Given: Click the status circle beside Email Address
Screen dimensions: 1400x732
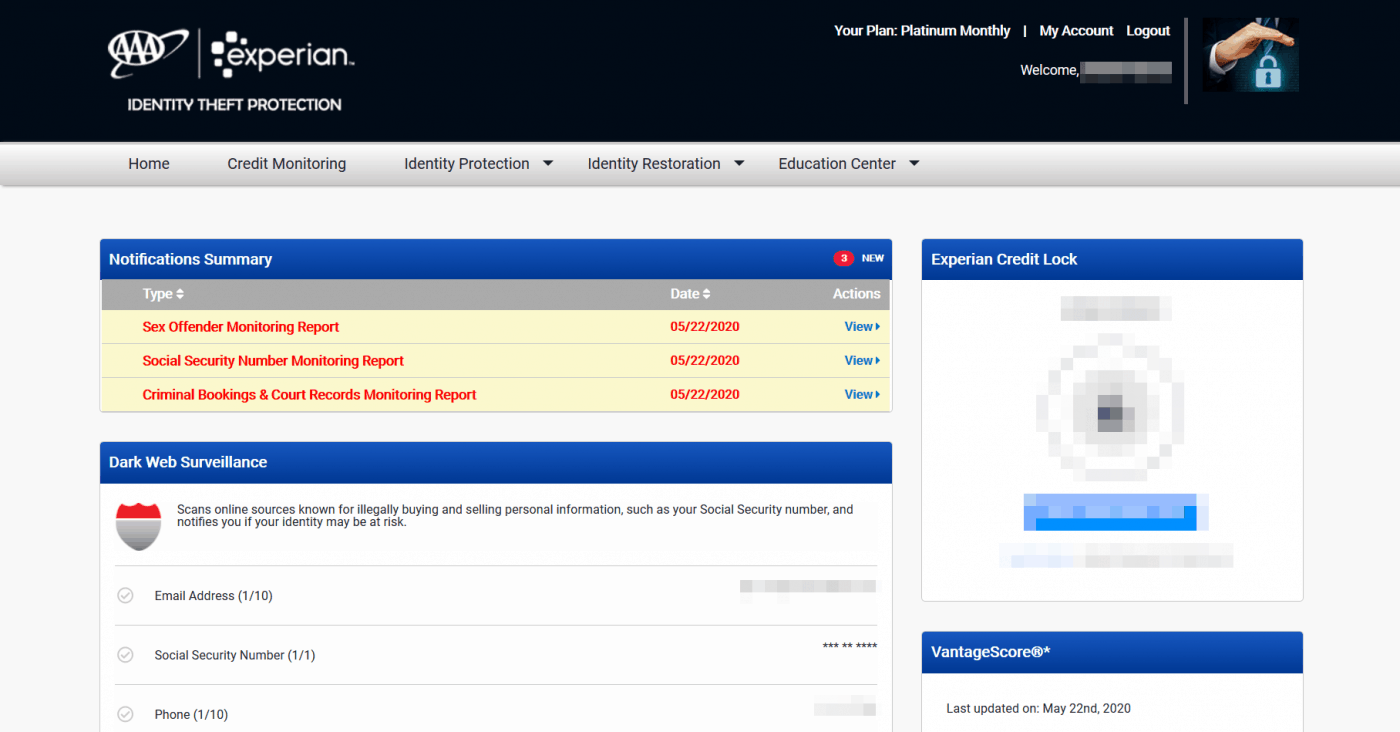Looking at the screenshot, I should [125, 595].
